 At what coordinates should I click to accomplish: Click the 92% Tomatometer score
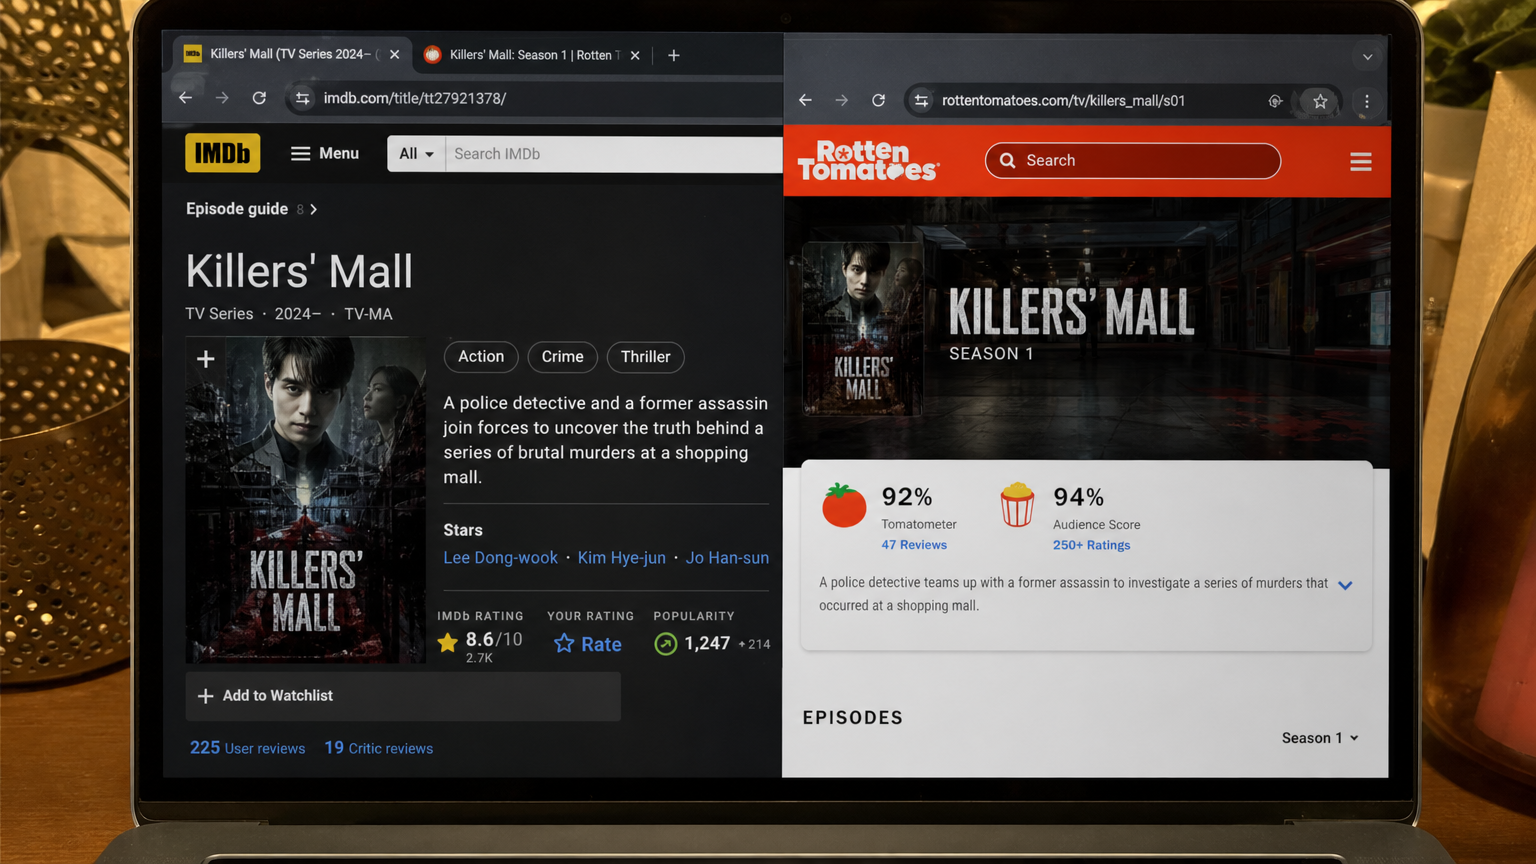coord(907,497)
